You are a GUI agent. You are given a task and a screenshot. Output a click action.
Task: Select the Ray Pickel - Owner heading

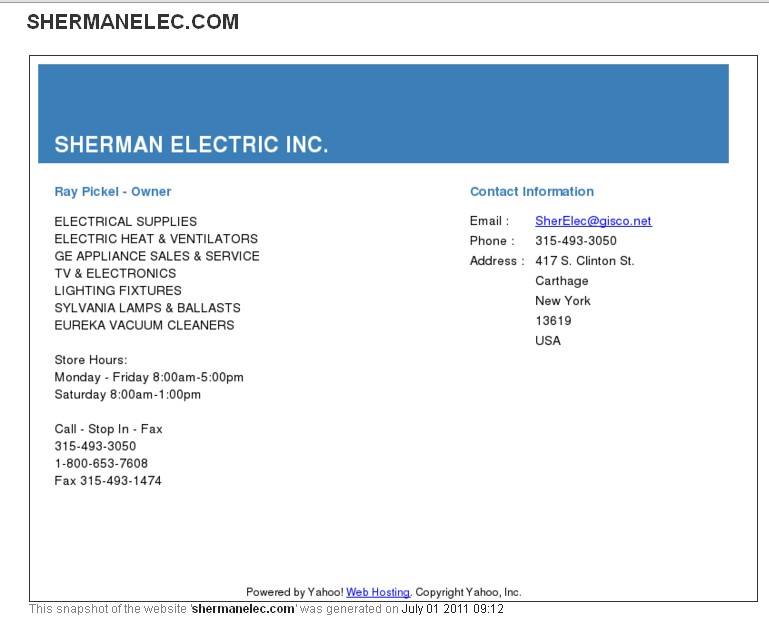pos(113,192)
